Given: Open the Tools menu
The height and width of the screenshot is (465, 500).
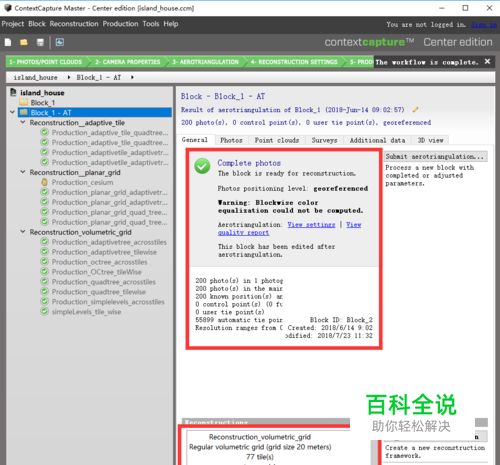Looking at the screenshot, I should point(151,24).
